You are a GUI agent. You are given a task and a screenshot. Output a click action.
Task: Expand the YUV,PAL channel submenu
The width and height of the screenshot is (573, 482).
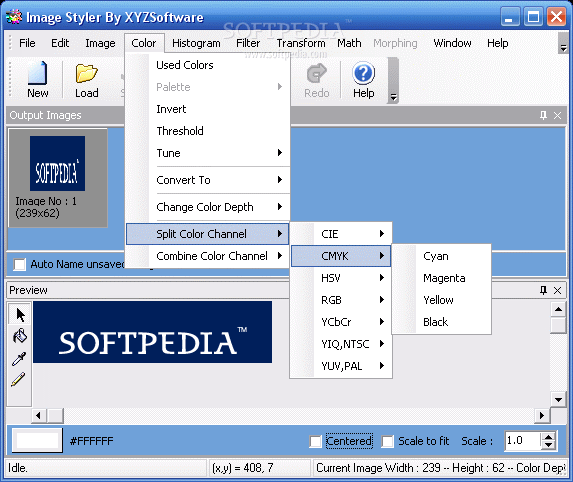click(341, 366)
